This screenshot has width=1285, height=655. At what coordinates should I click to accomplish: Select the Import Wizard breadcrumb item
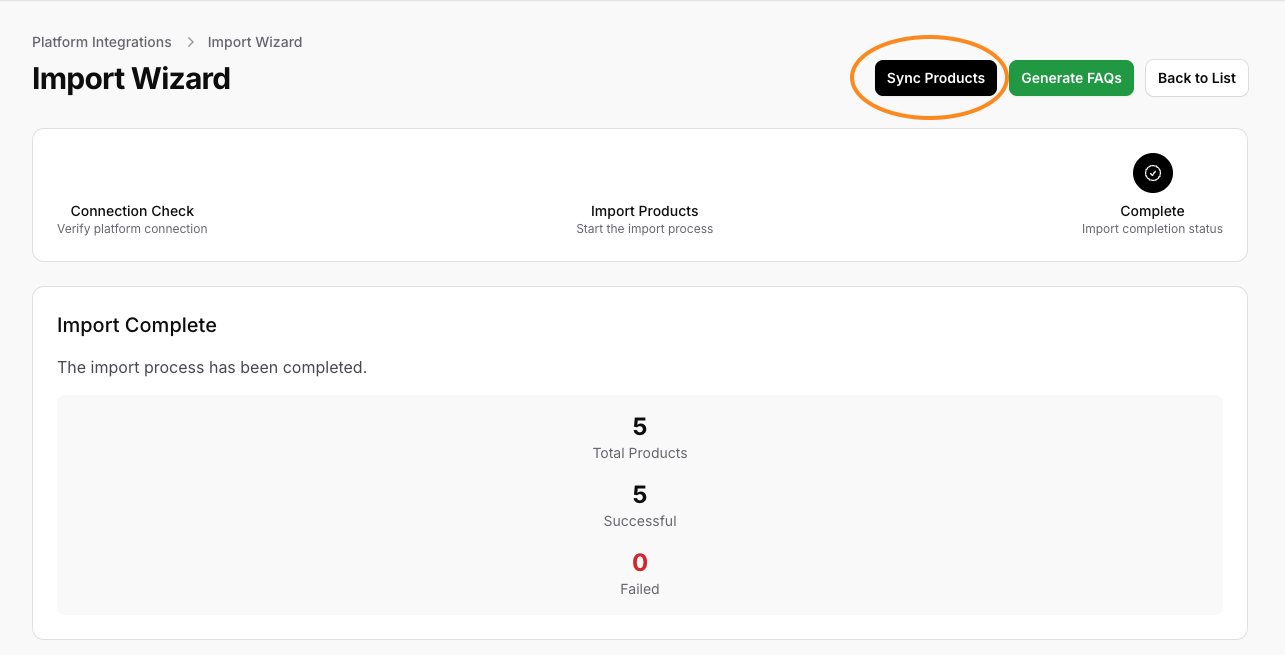pyautogui.click(x=255, y=42)
